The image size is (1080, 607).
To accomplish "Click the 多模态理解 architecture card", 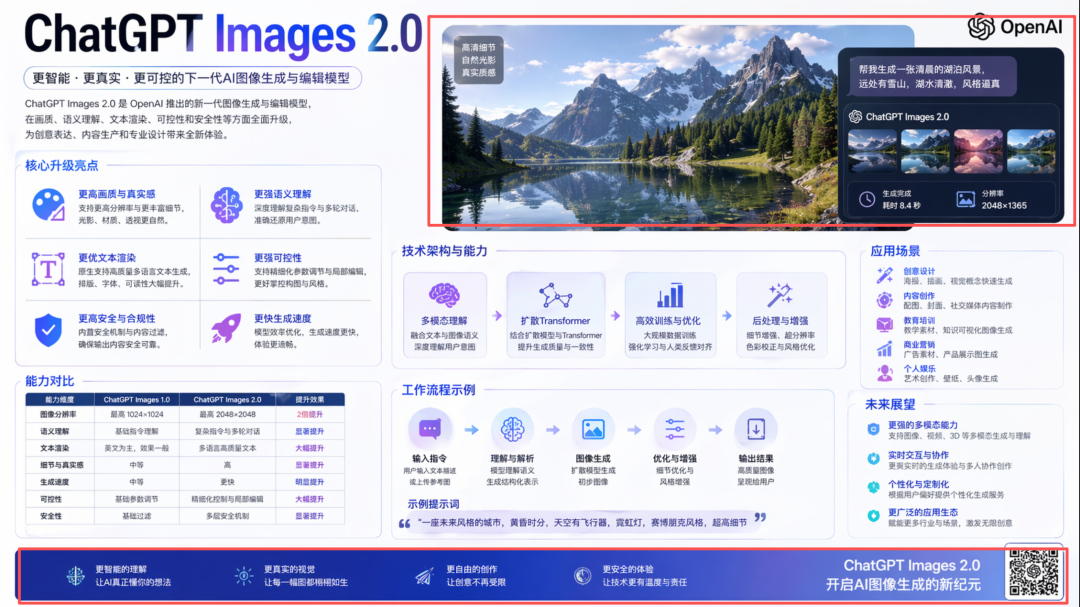I will point(444,314).
